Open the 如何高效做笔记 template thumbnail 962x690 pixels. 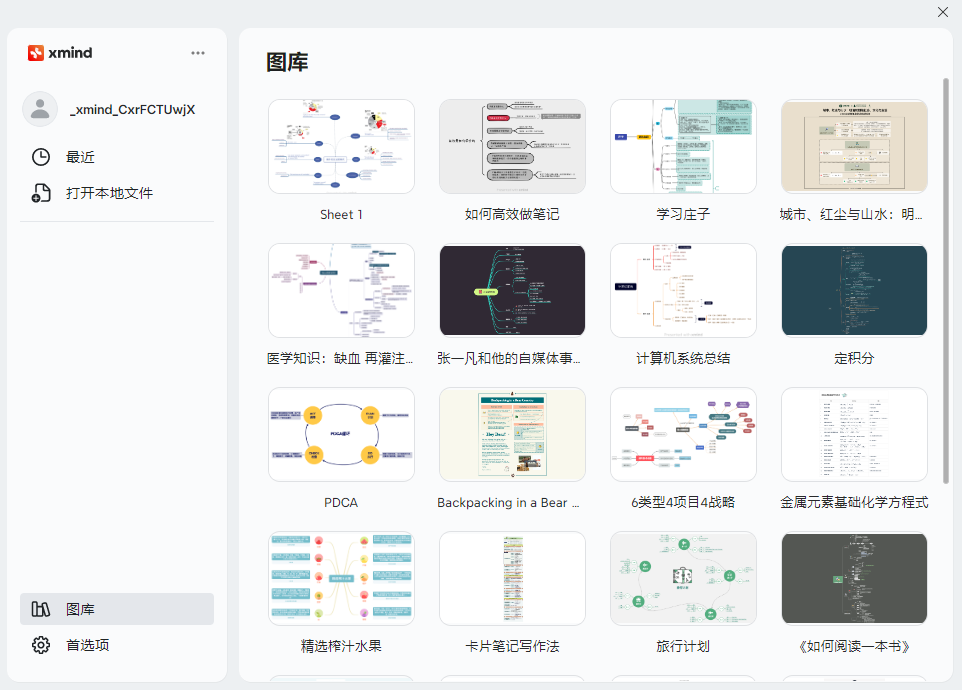click(512, 146)
